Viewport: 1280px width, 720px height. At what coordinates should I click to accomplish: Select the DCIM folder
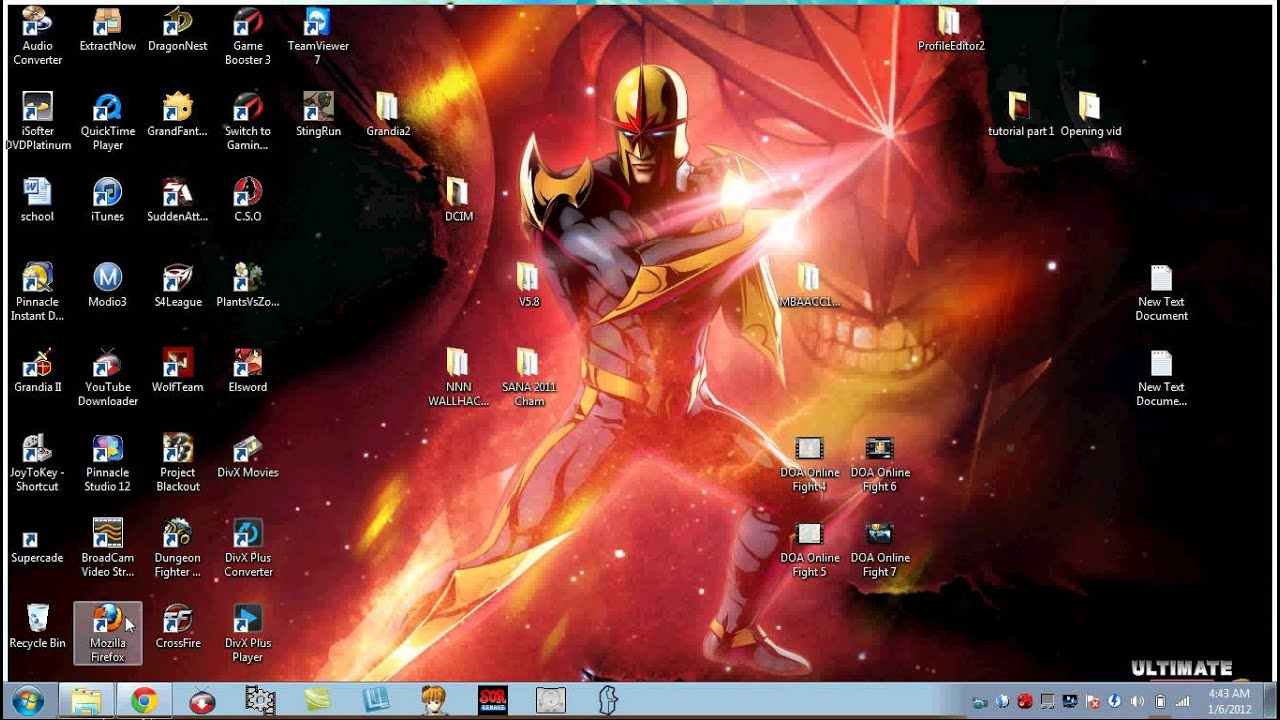pos(458,199)
